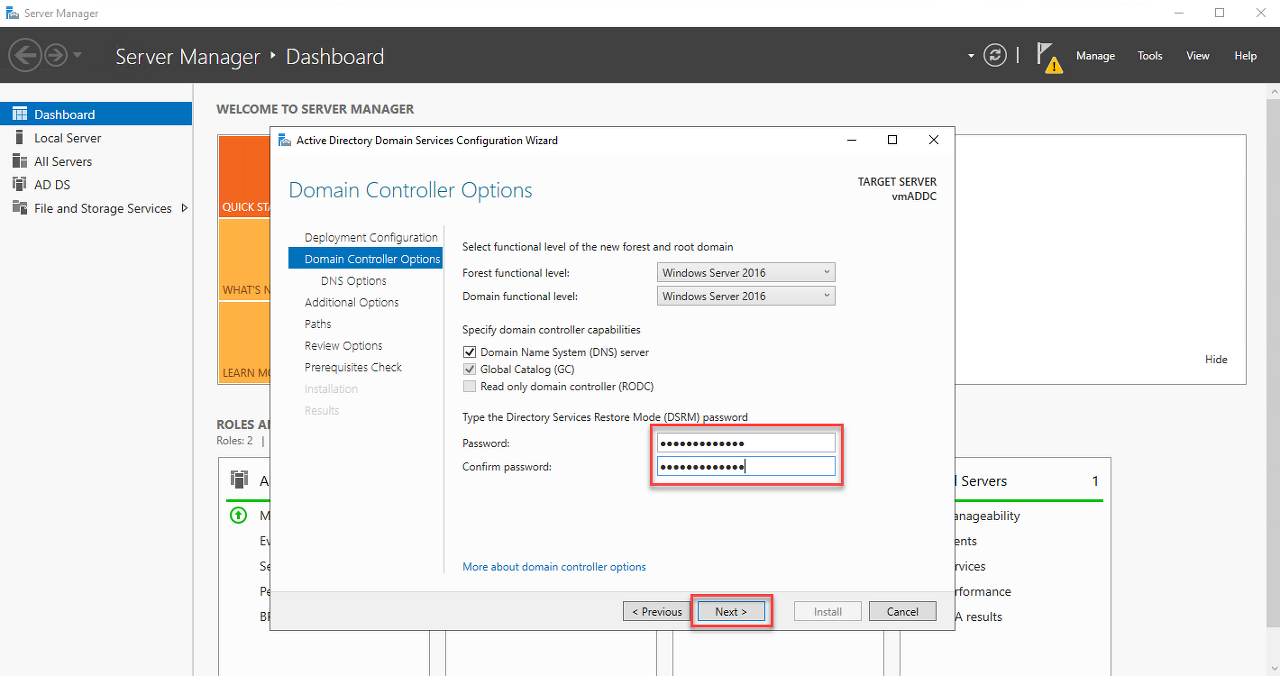Open Domain functional level dropdown
Image resolution: width=1280 pixels, height=676 pixels.
coord(746,296)
